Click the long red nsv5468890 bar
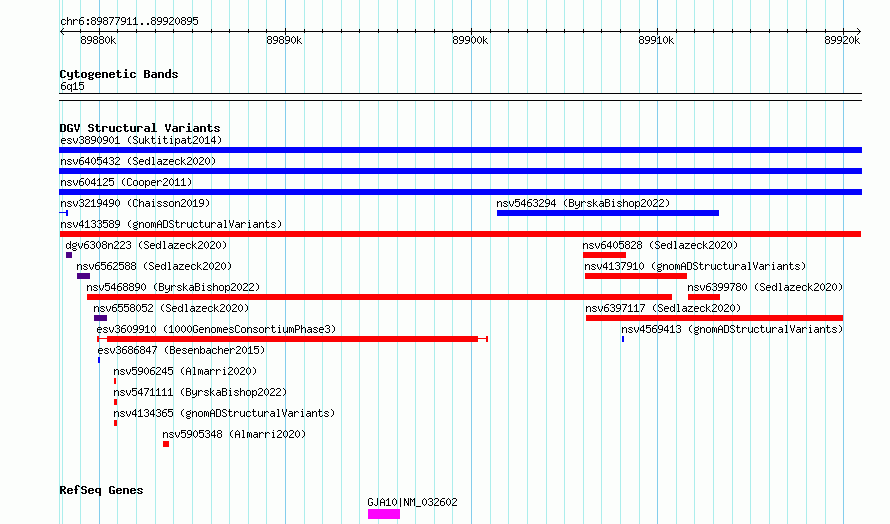 pyautogui.click(x=379, y=297)
